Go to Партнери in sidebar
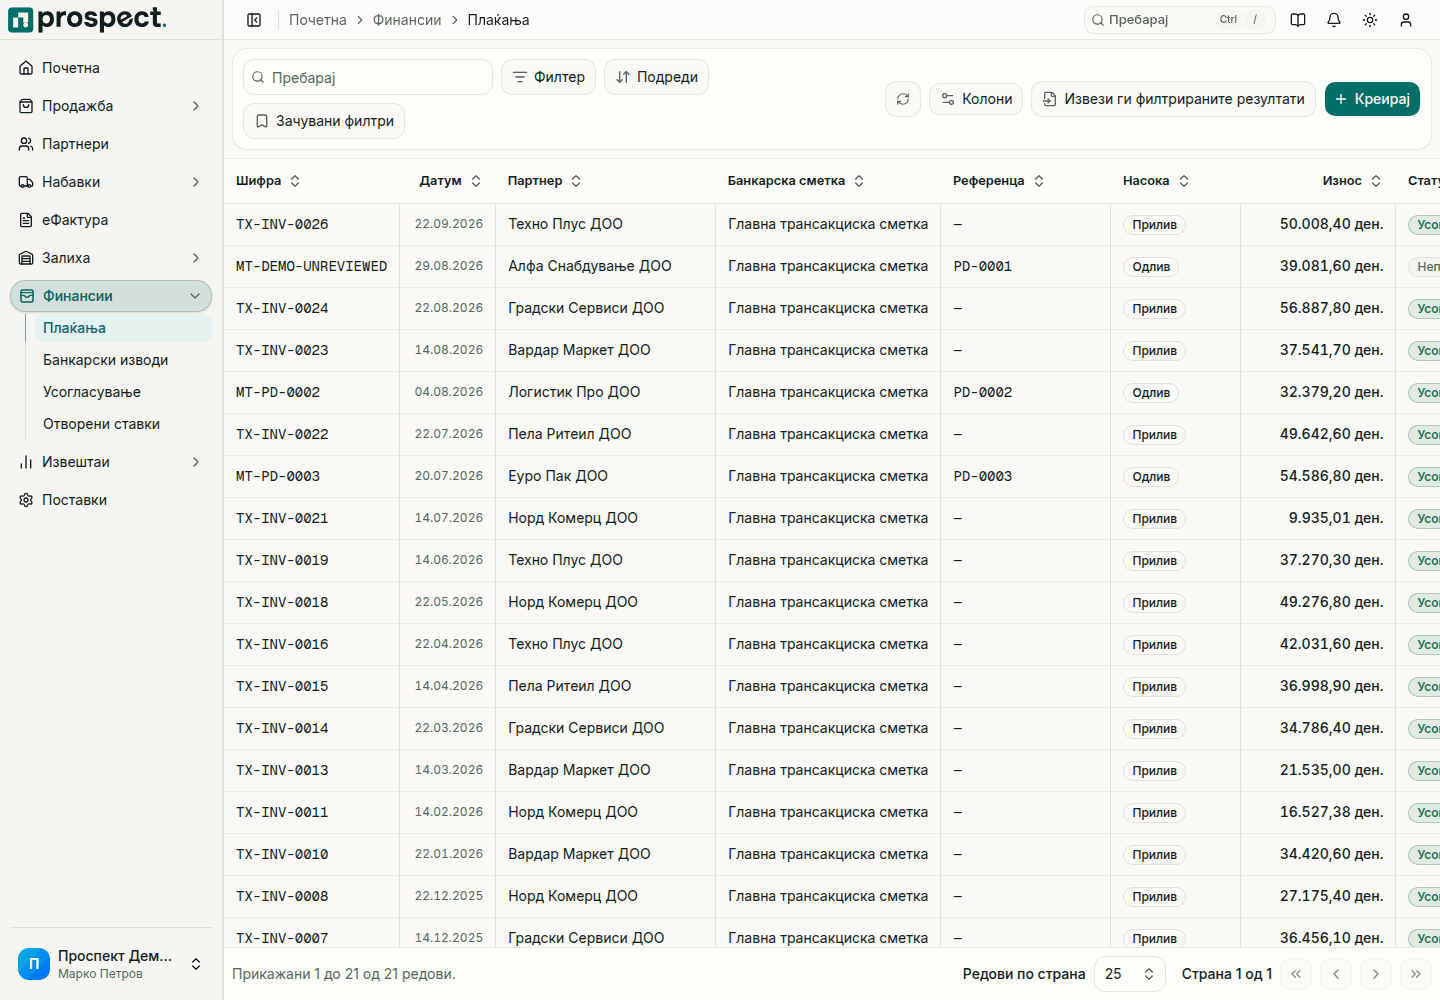 click(111, 144)
